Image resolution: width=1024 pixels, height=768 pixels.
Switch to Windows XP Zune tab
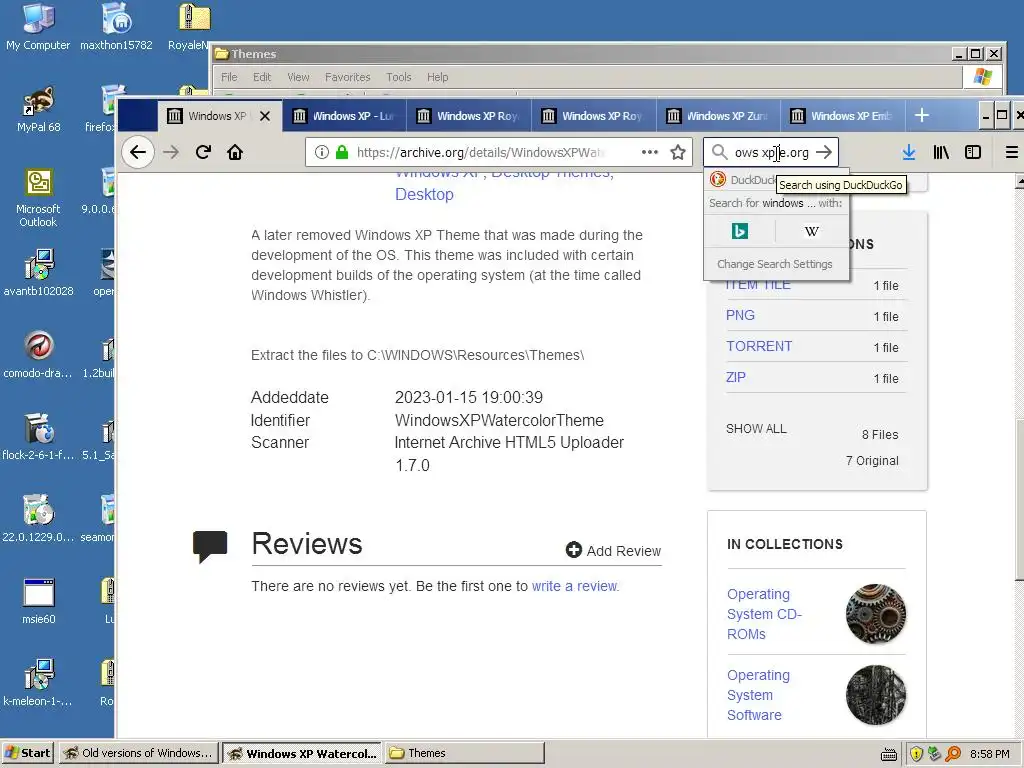[x=718, y=116]
